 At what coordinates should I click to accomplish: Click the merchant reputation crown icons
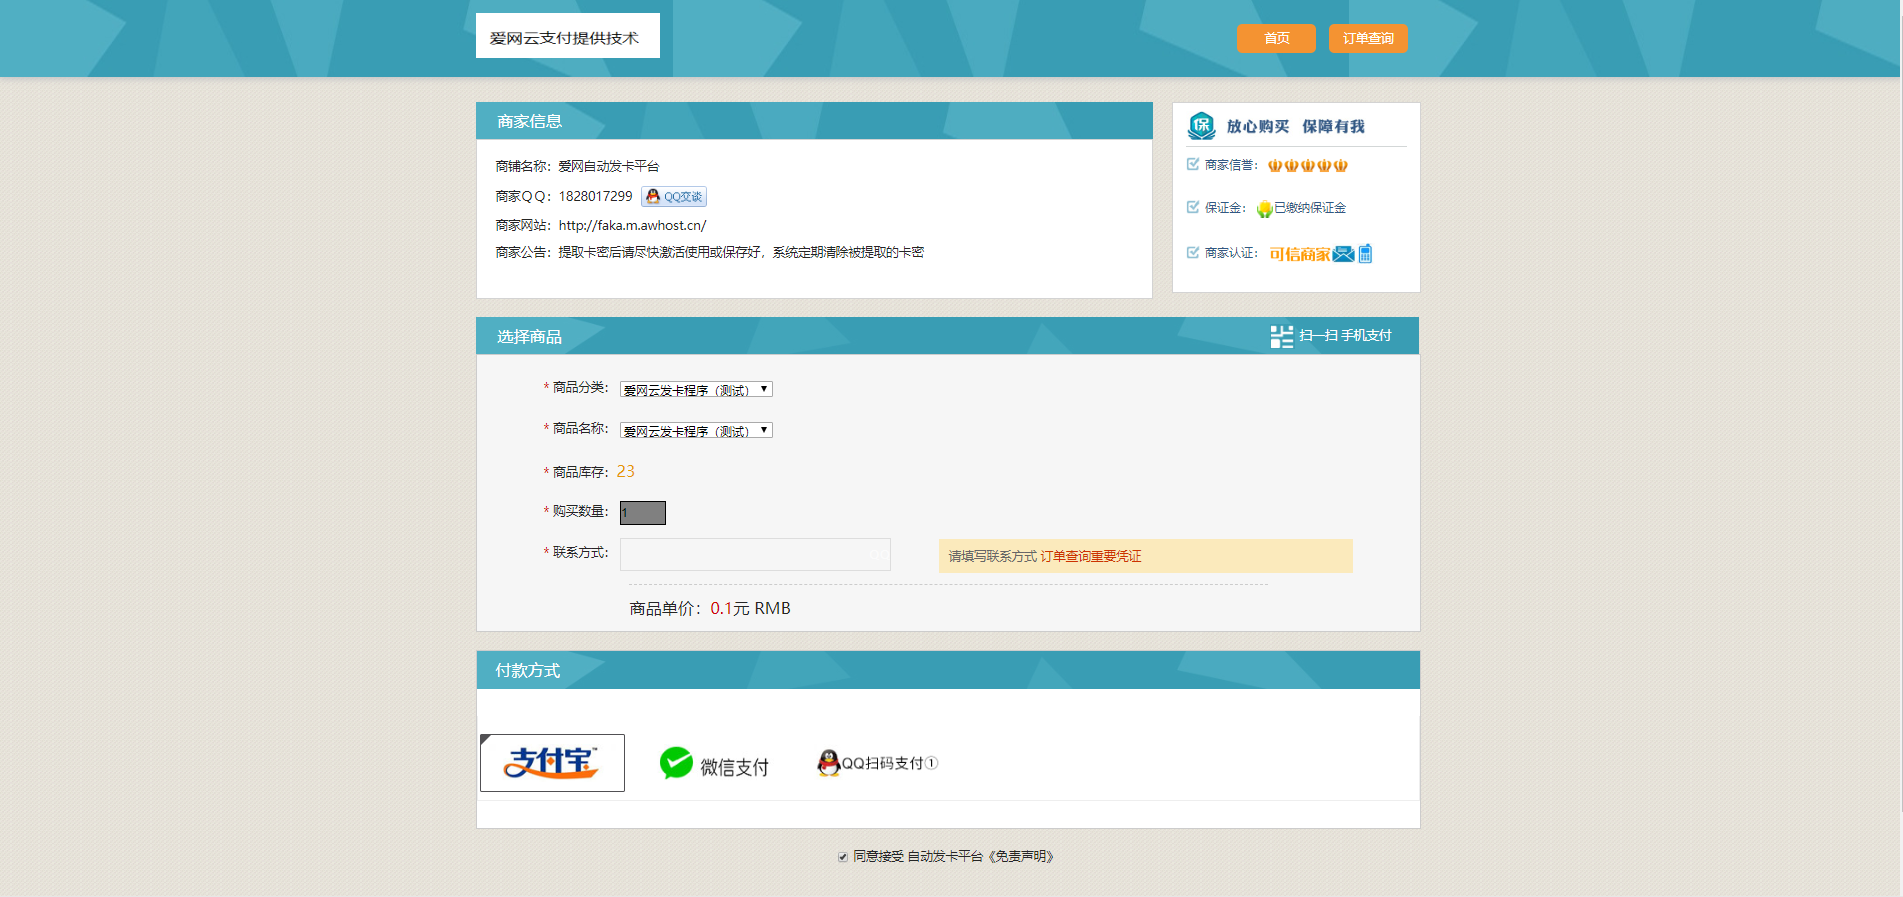pyautogui.click(x=1307, y=166)
